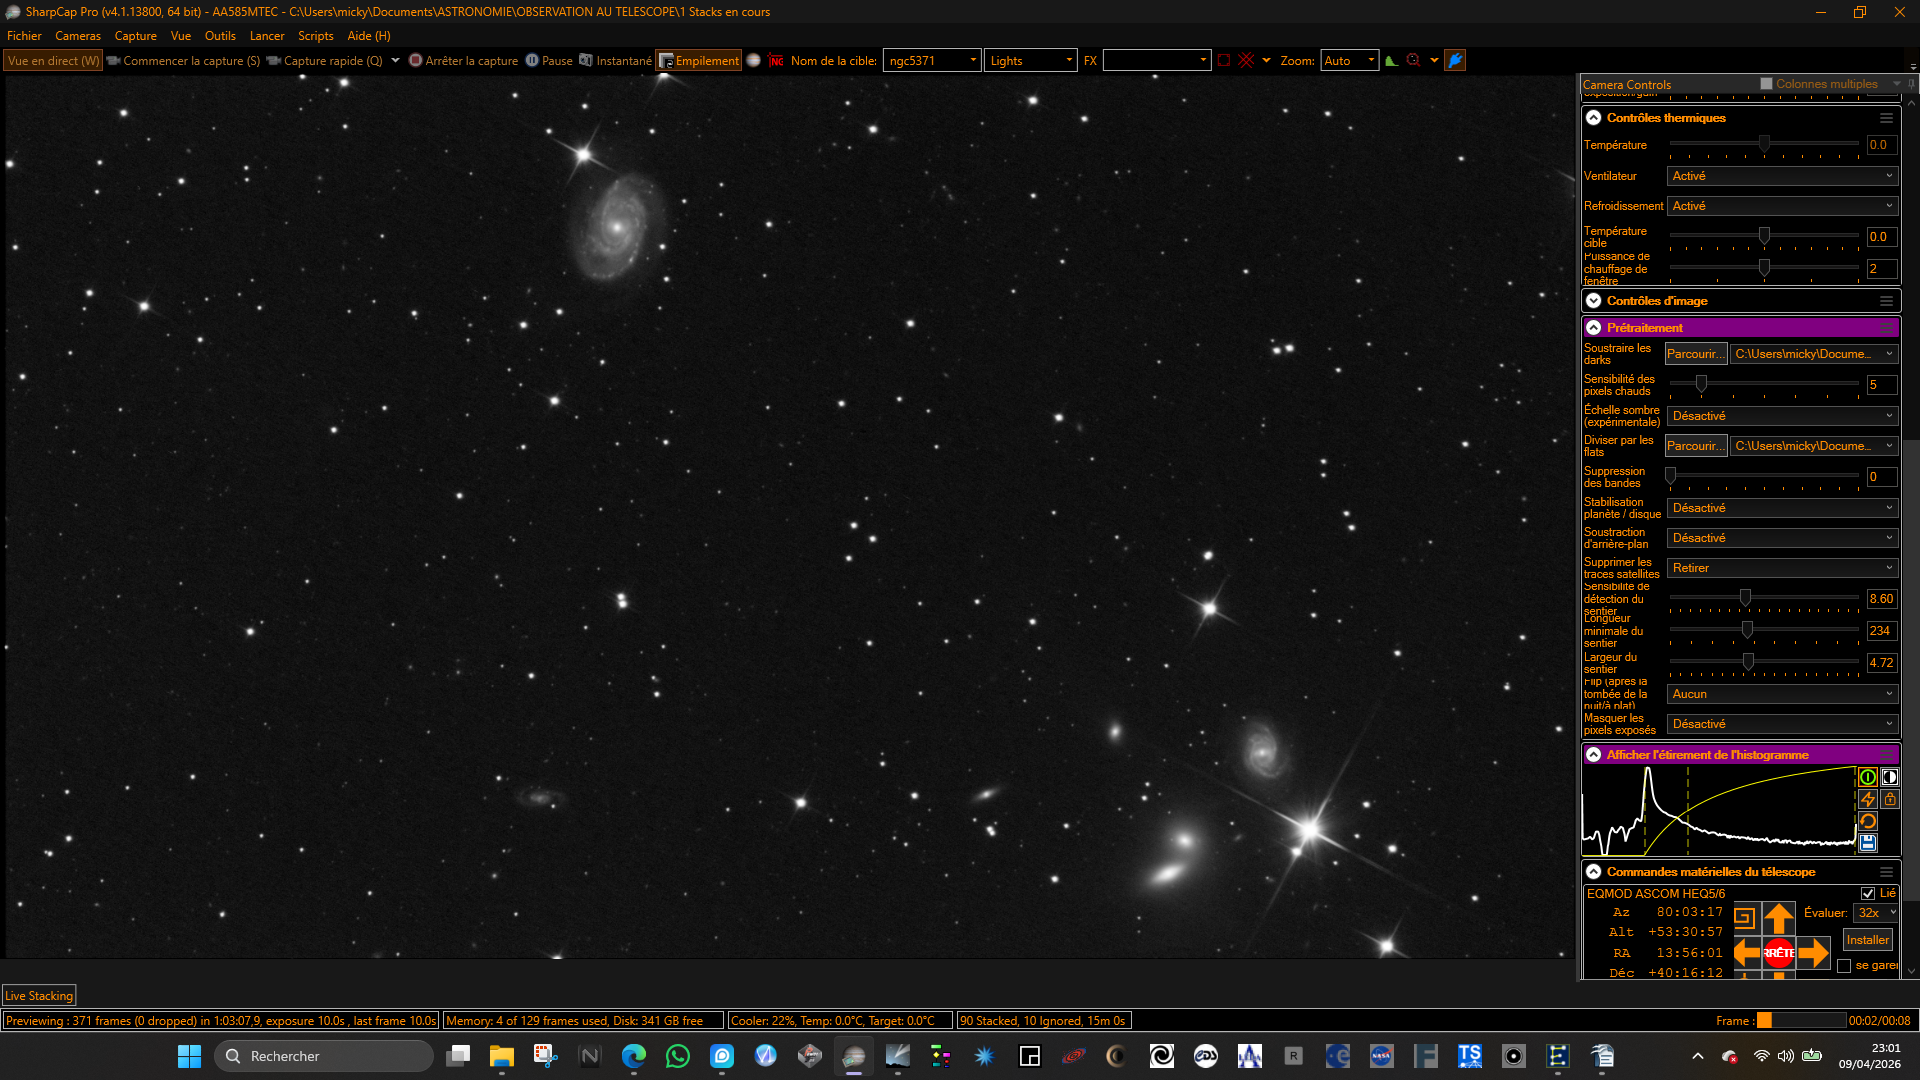This screenshot has width=1920, height=1080.
Task: Open the Scripts menu
Action: [316, 36]
